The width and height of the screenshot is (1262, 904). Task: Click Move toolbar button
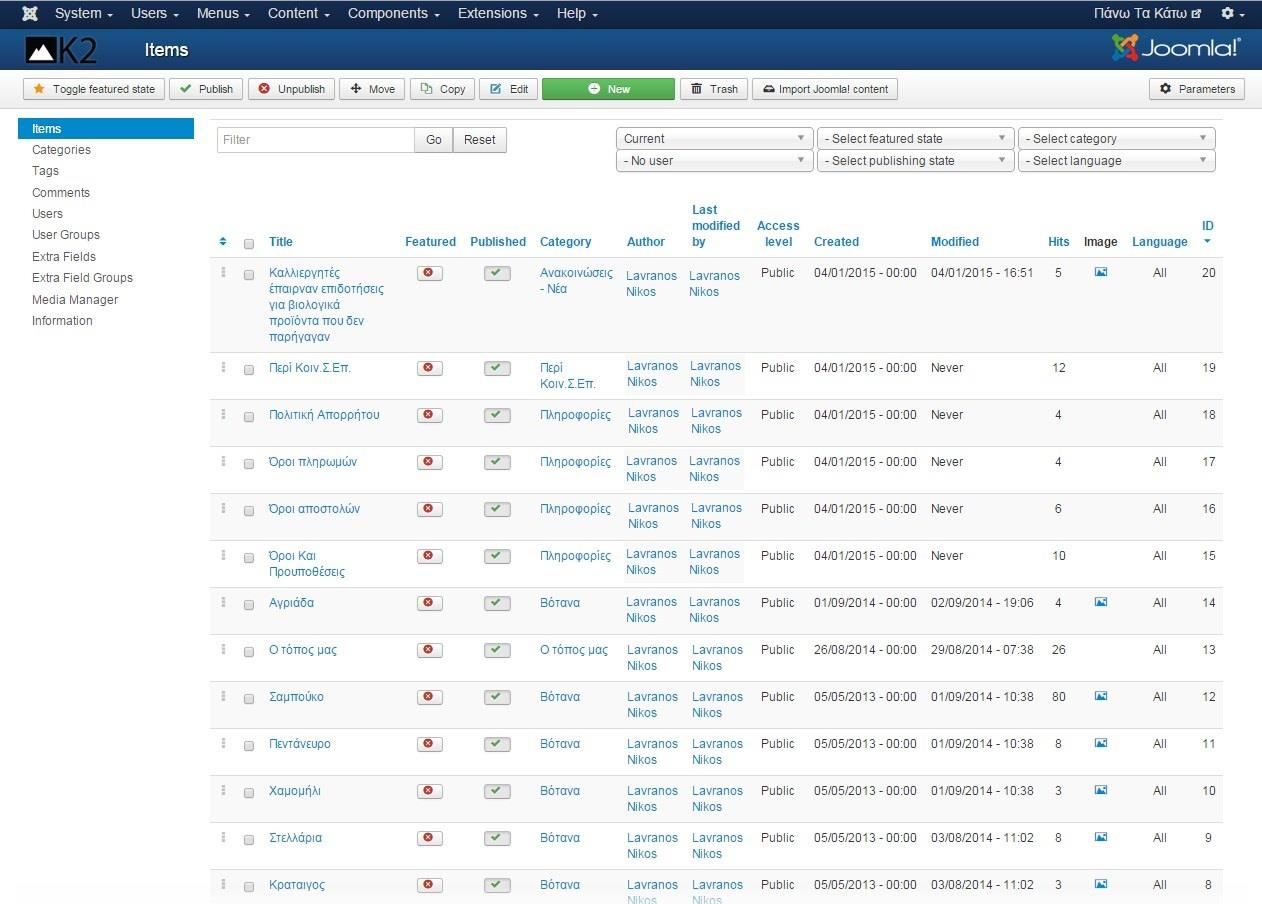(x=372, y=89)
